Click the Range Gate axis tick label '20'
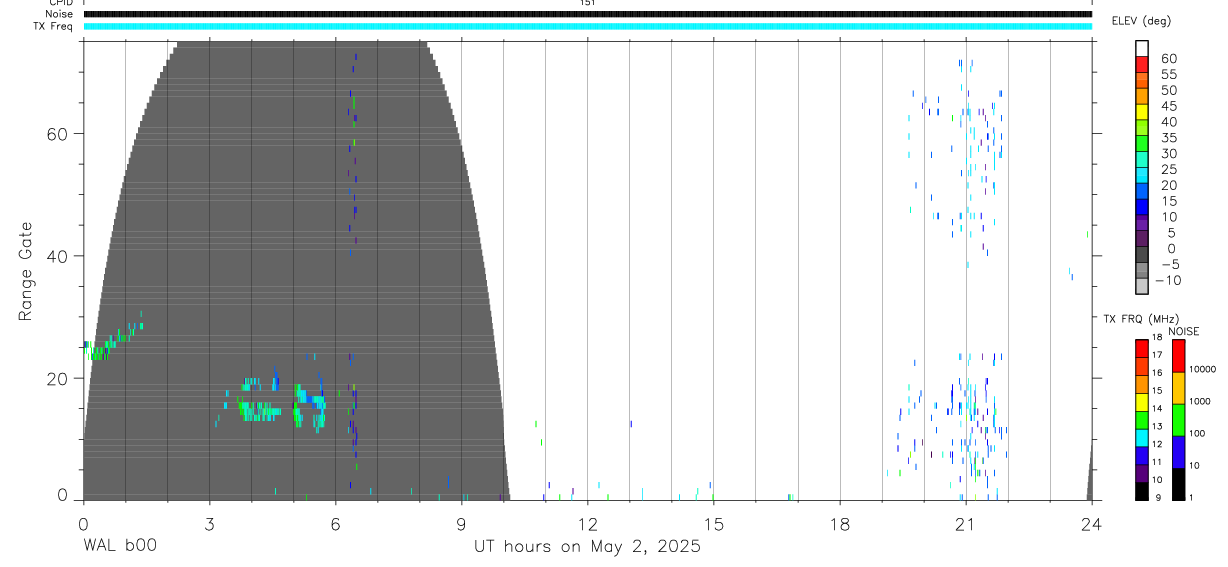1228x567 pixels. pos(59,378)
